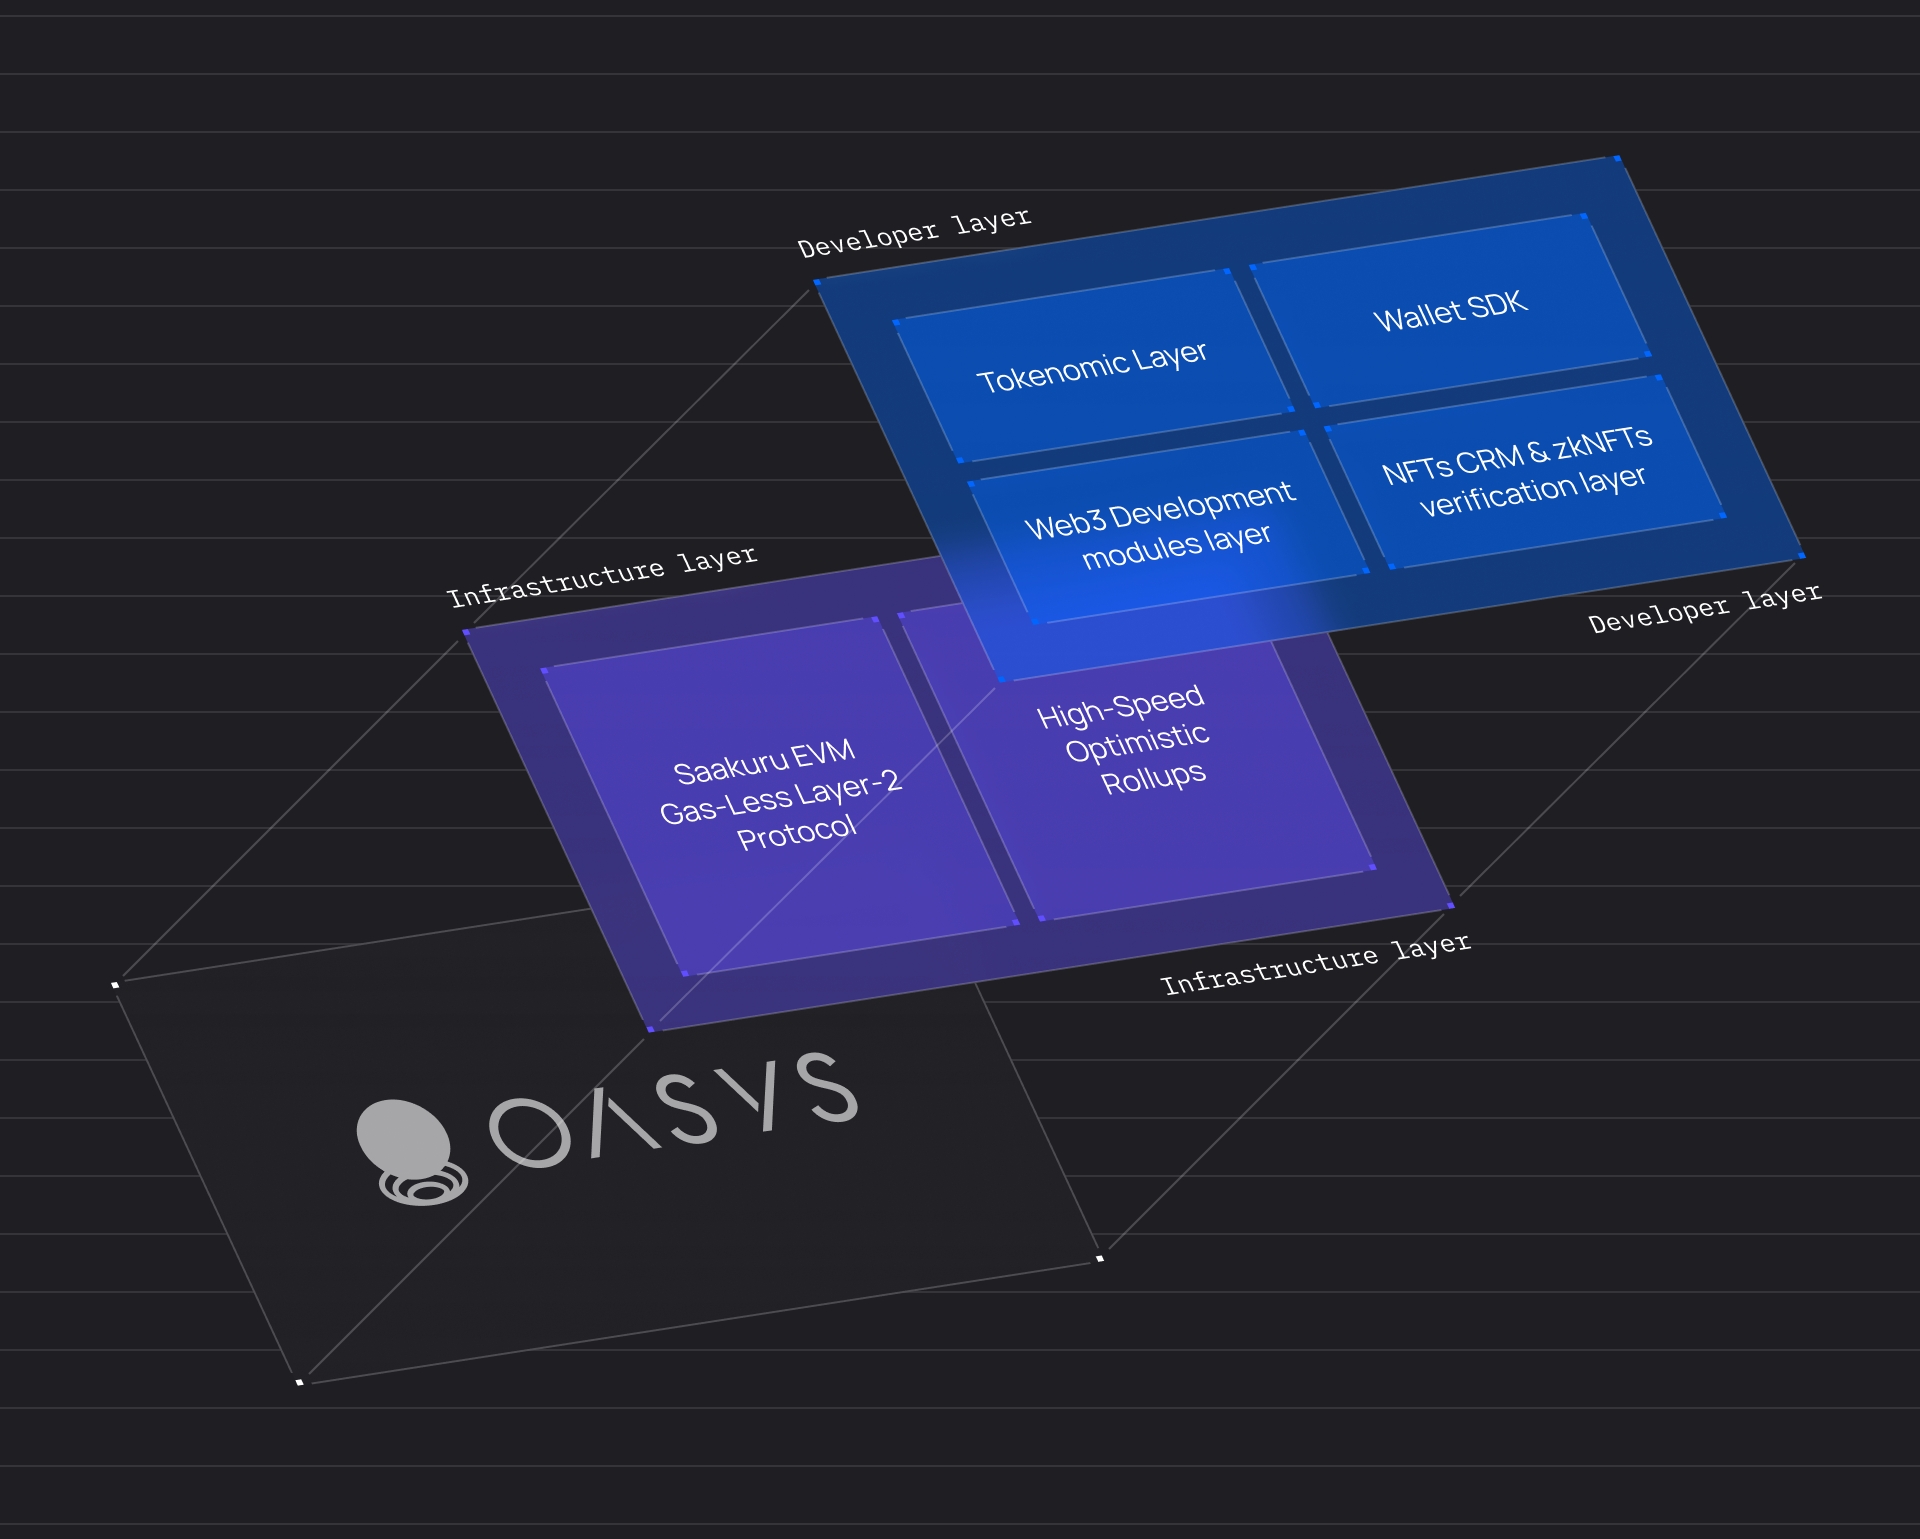Select the Saakuru EVM Gas-Less Layer-2 Protocol box
This screenshot has width=1920, height=1539.
pyautogui.click(x=779, y=795)
